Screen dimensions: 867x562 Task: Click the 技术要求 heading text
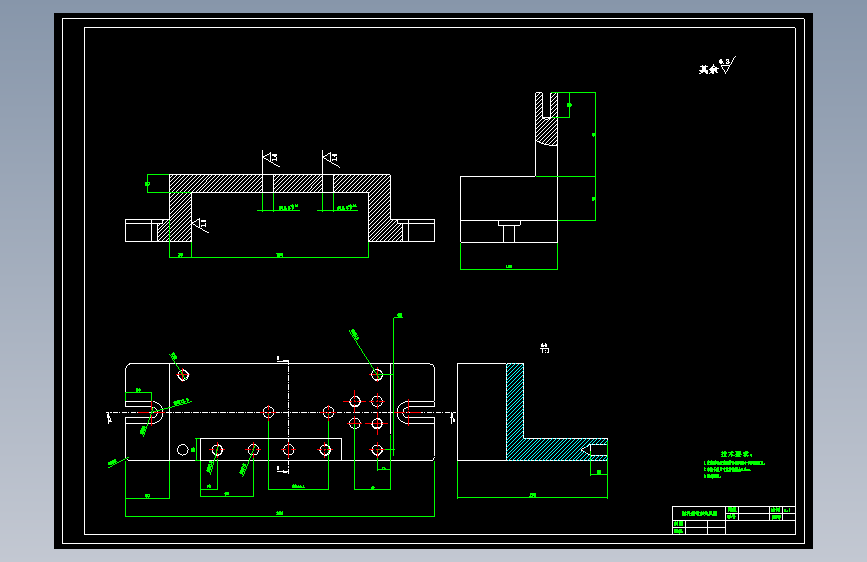[736, 454]
